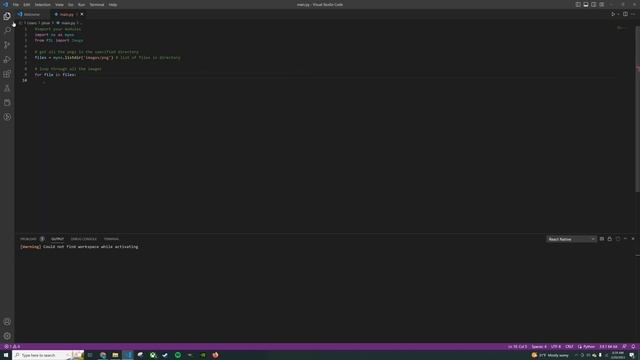Select the main.py editor tab
This screenshot has width=640, height=360.
click(67, 14)
